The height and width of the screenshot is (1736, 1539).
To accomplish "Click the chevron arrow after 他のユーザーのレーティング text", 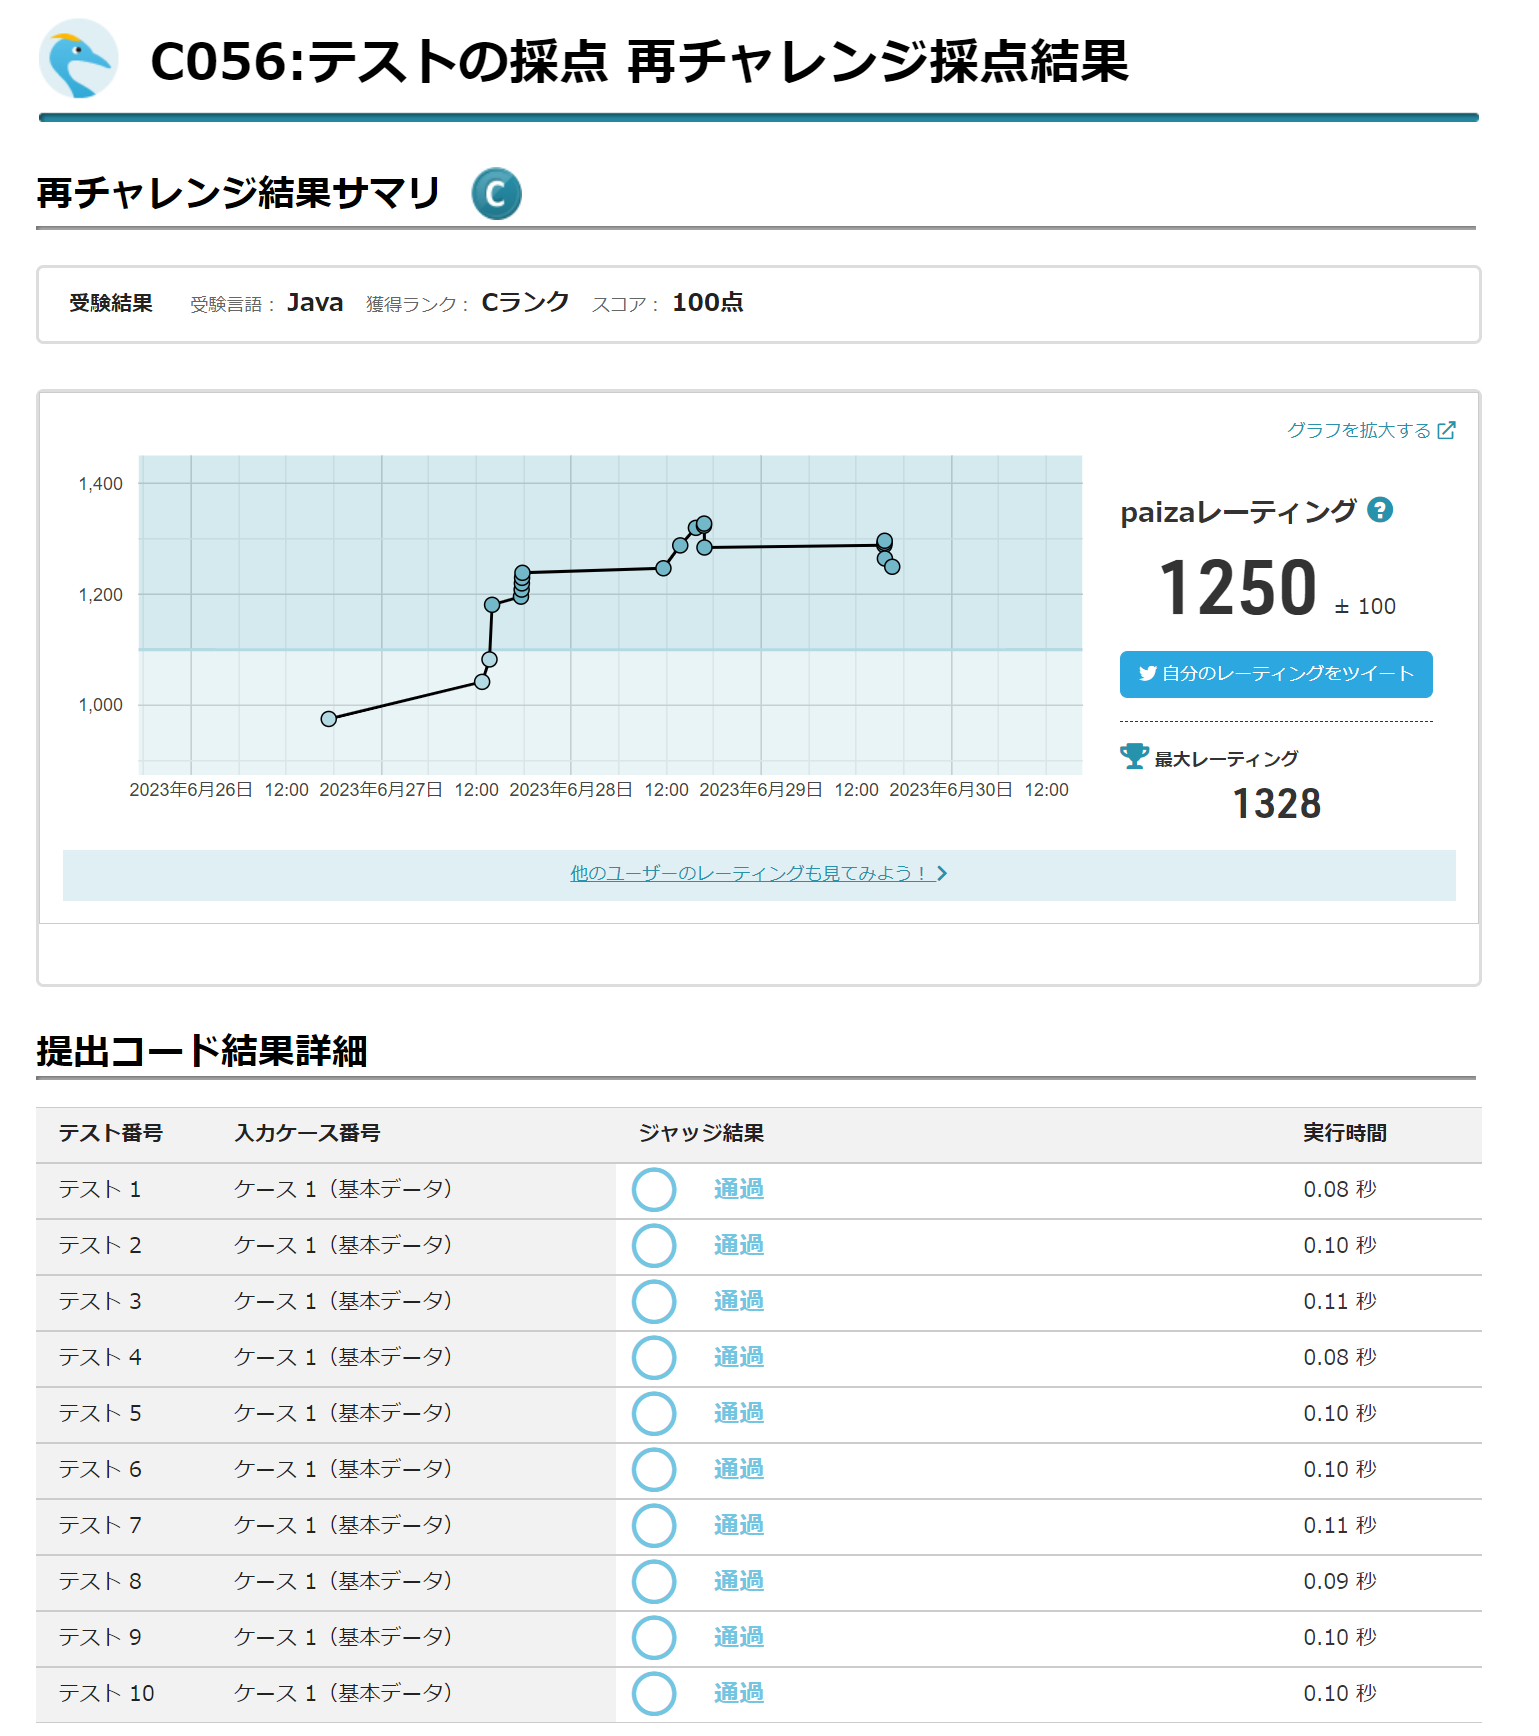I will click(x=942, y=874).
